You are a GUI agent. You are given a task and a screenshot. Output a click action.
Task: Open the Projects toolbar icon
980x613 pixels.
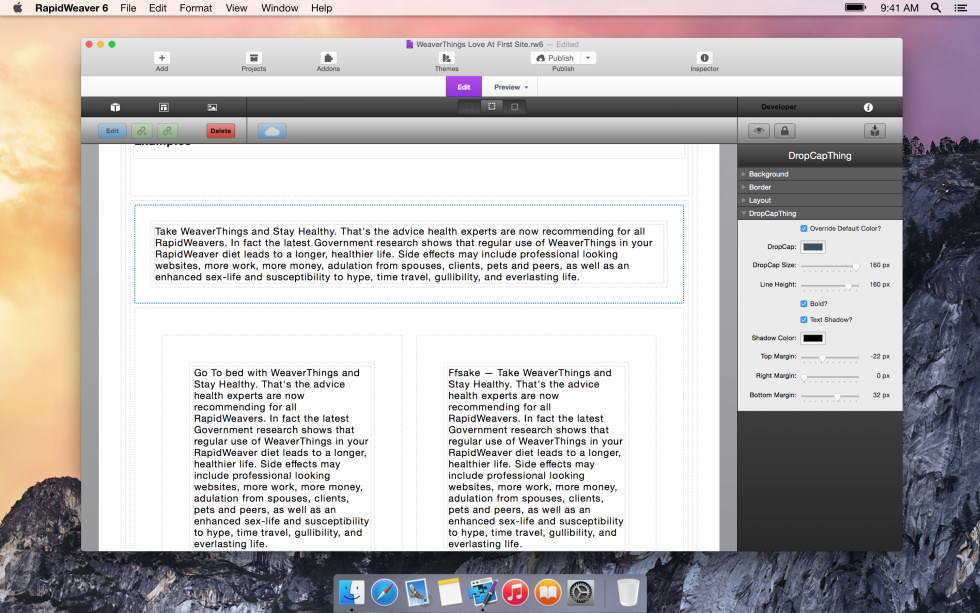[x=253, y=58]
